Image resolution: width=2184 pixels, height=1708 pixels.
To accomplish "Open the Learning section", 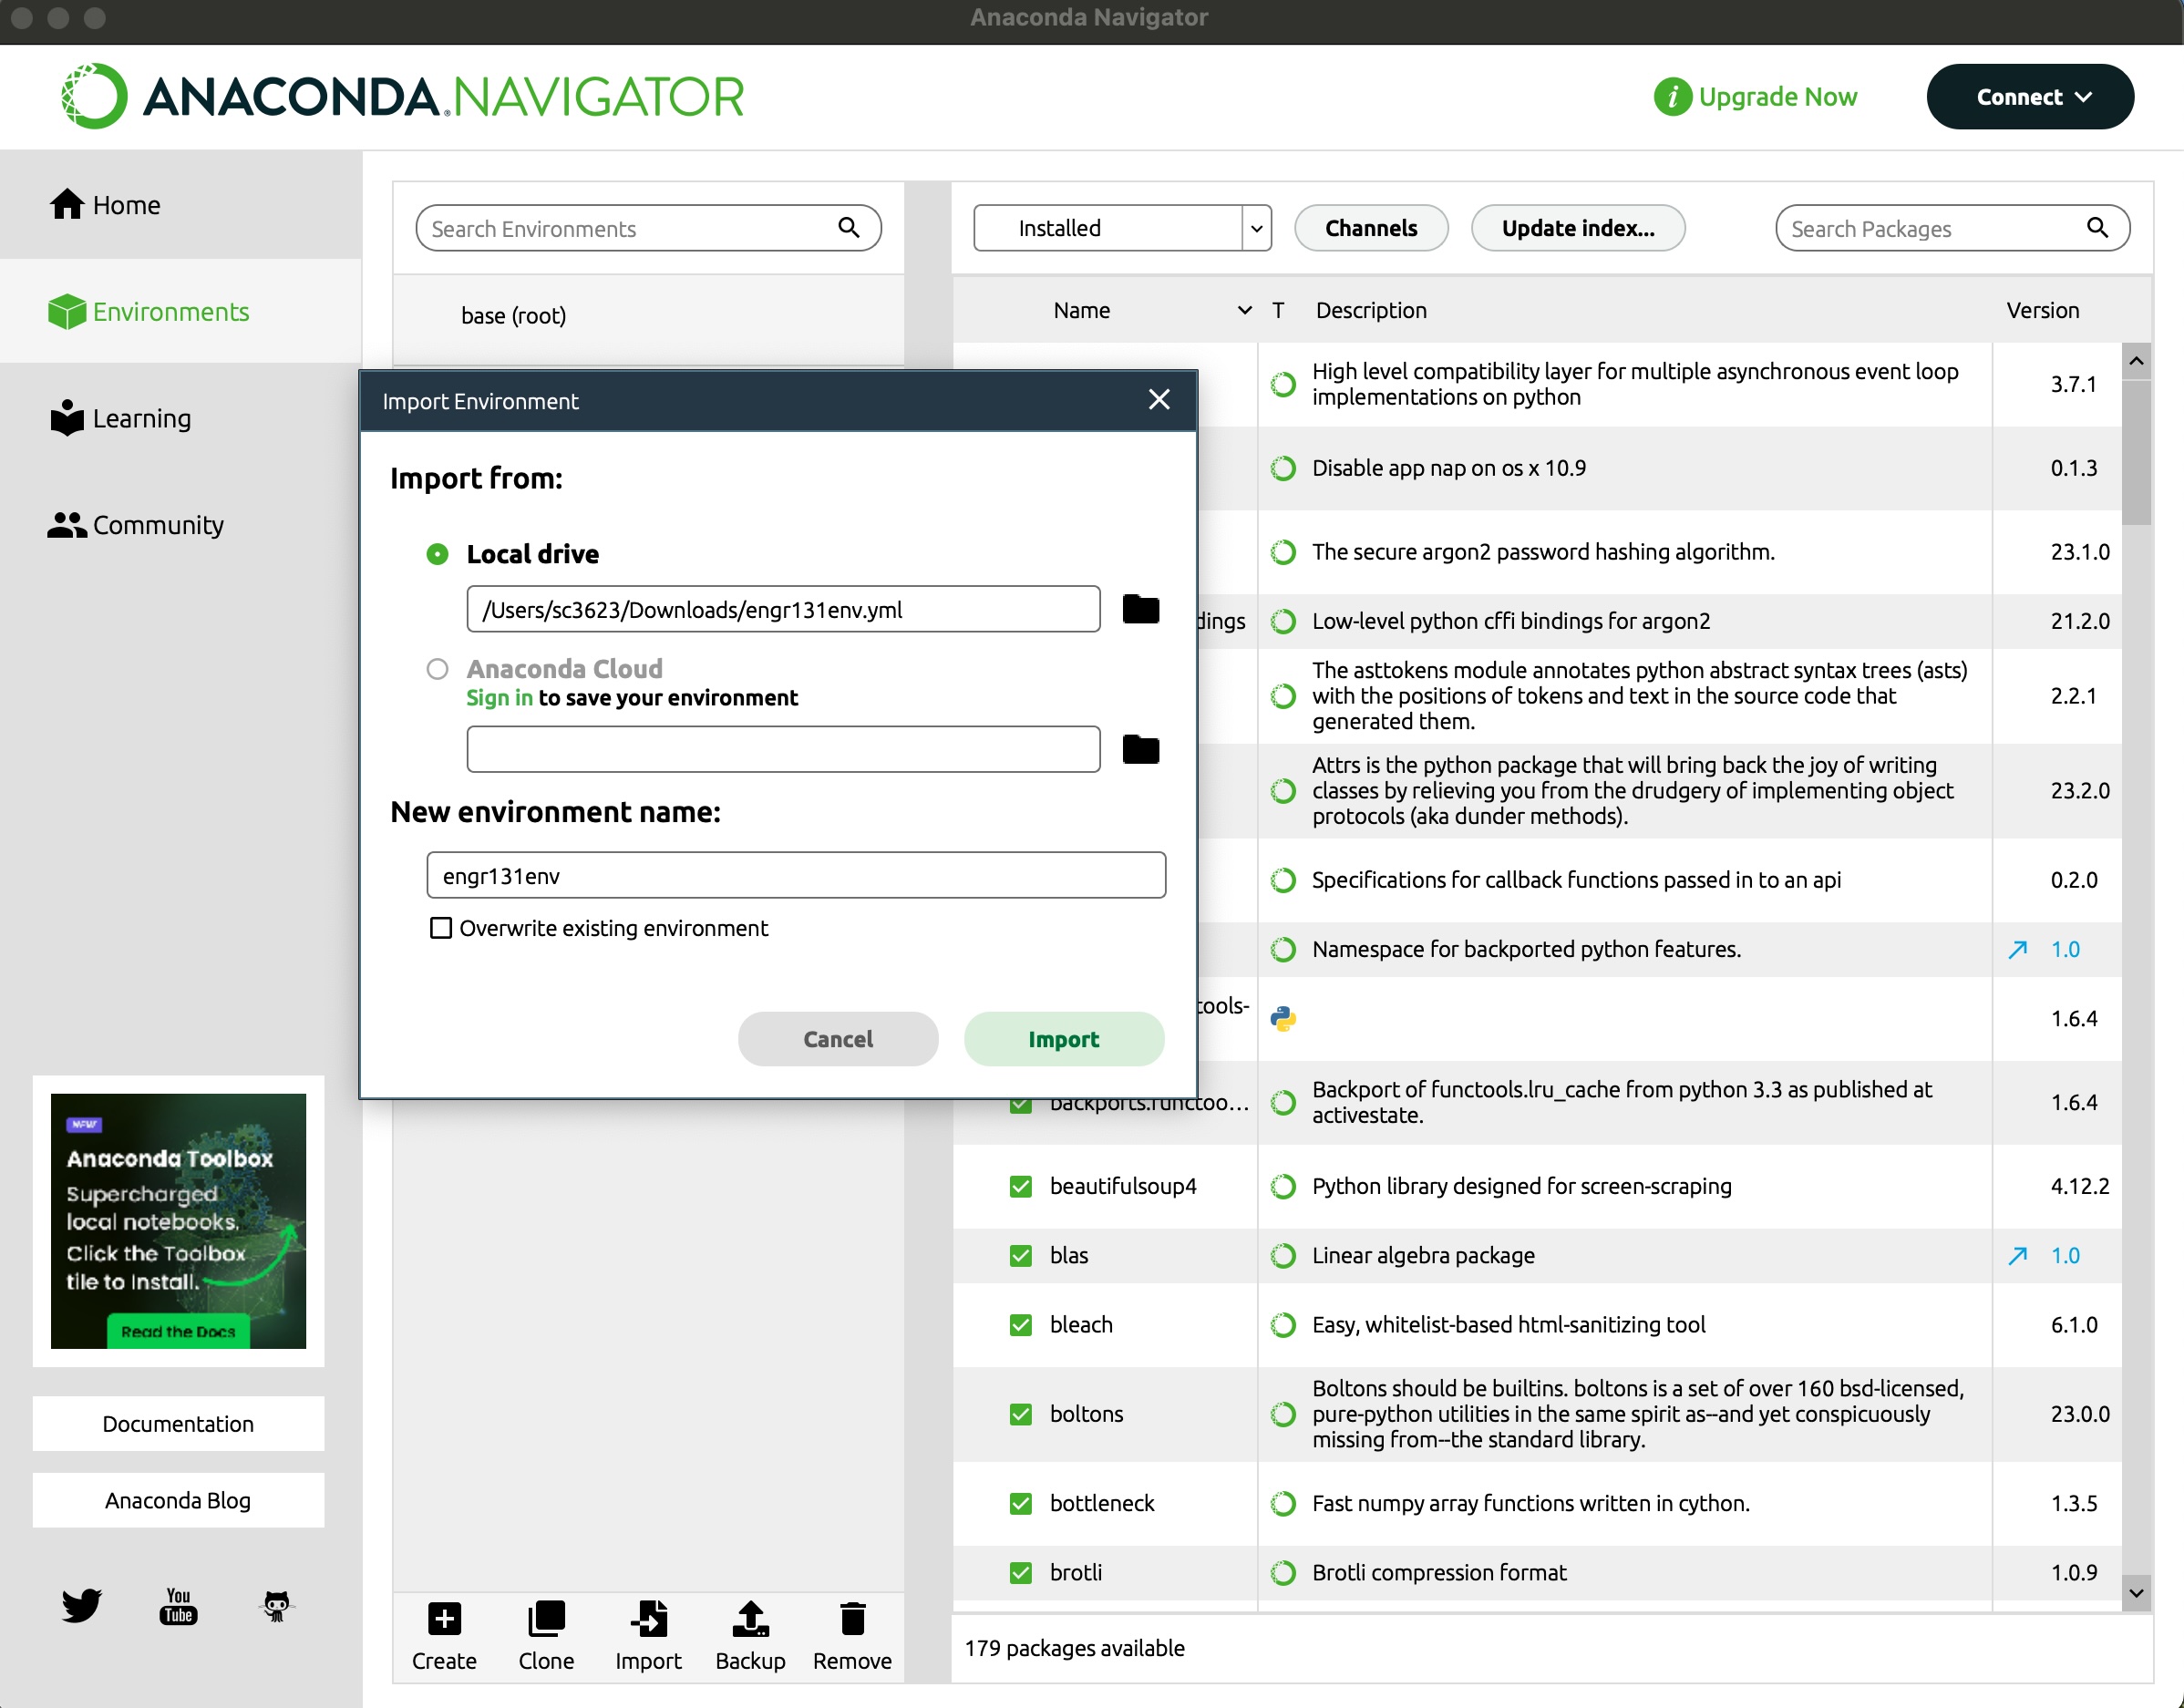I will (x=120, y=418).
